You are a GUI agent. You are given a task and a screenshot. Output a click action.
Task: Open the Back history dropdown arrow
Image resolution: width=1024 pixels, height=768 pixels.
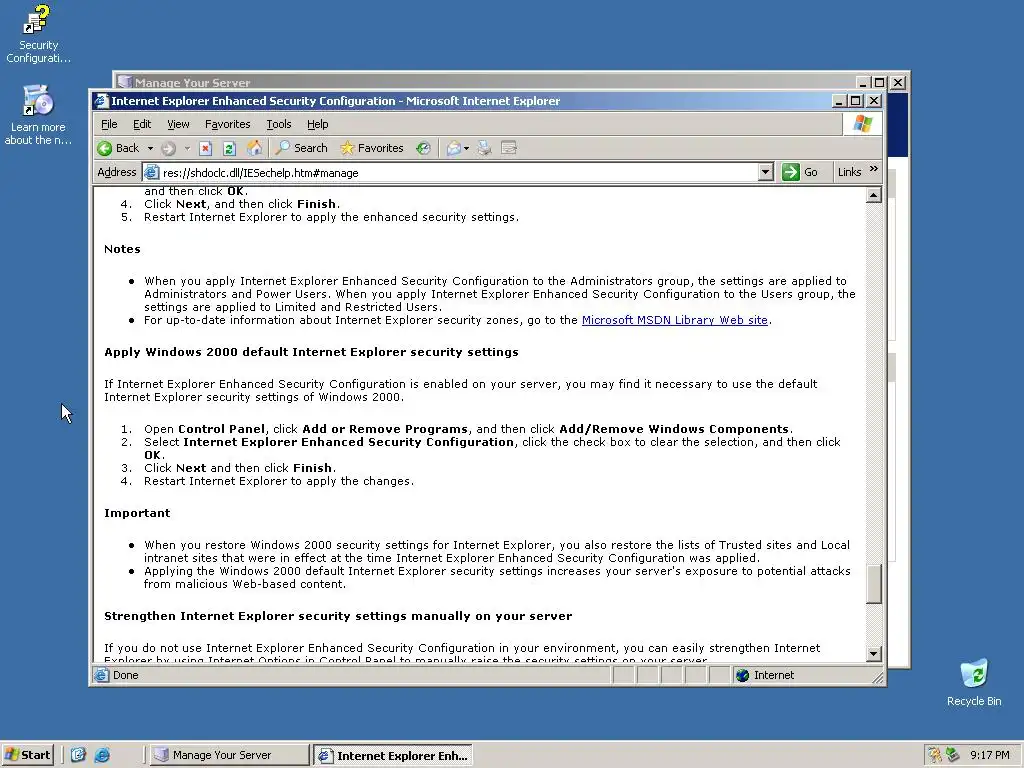(x=150, y=148)
